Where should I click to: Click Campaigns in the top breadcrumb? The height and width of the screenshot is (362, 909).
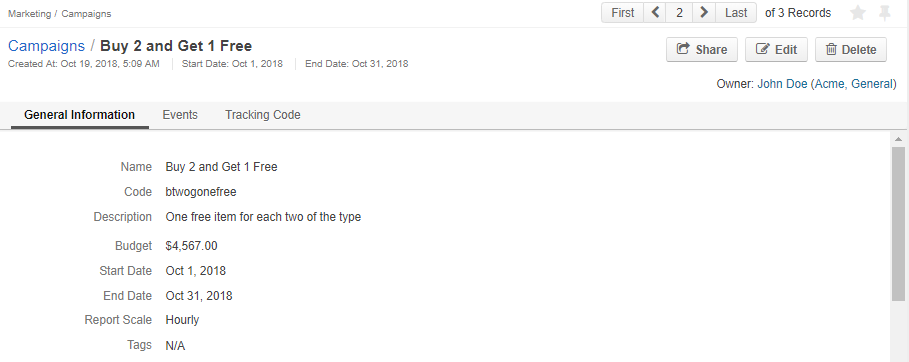(86, 13)
